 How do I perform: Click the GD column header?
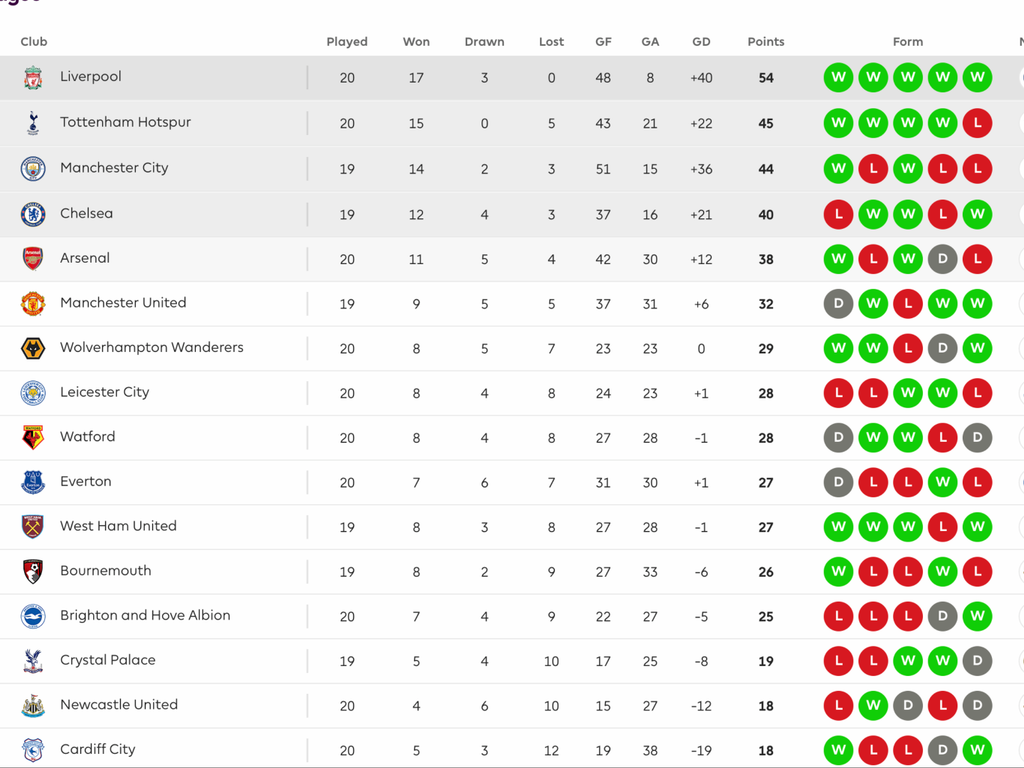coord(701,42)
